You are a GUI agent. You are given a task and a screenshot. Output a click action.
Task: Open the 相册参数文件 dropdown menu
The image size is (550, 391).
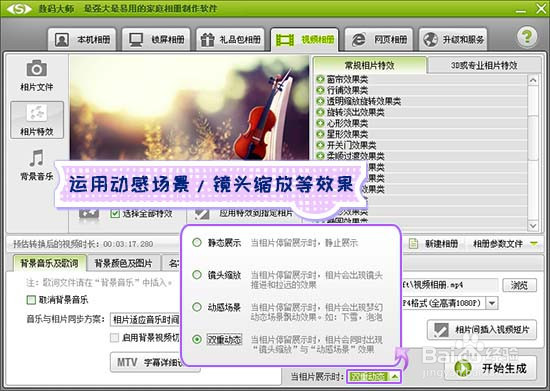click(x=505, y=243)
